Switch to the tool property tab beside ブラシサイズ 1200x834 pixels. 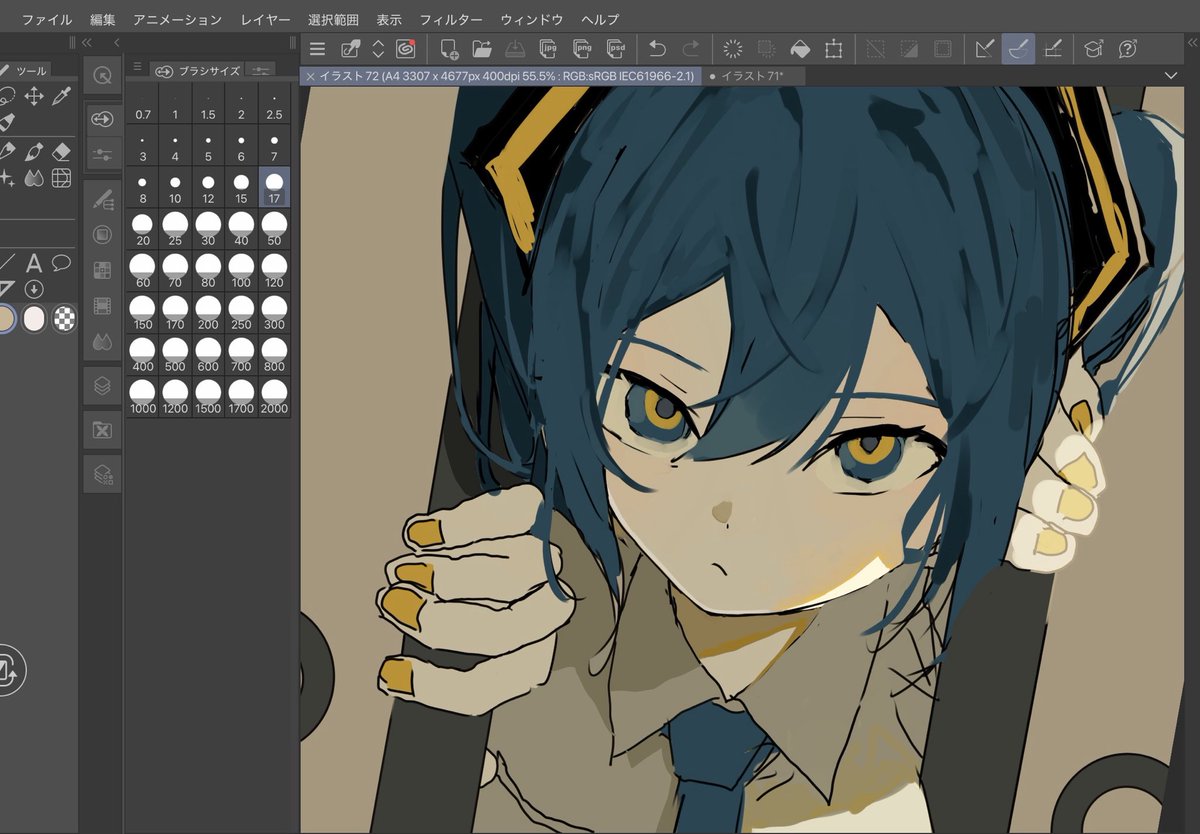coord(260,70)
